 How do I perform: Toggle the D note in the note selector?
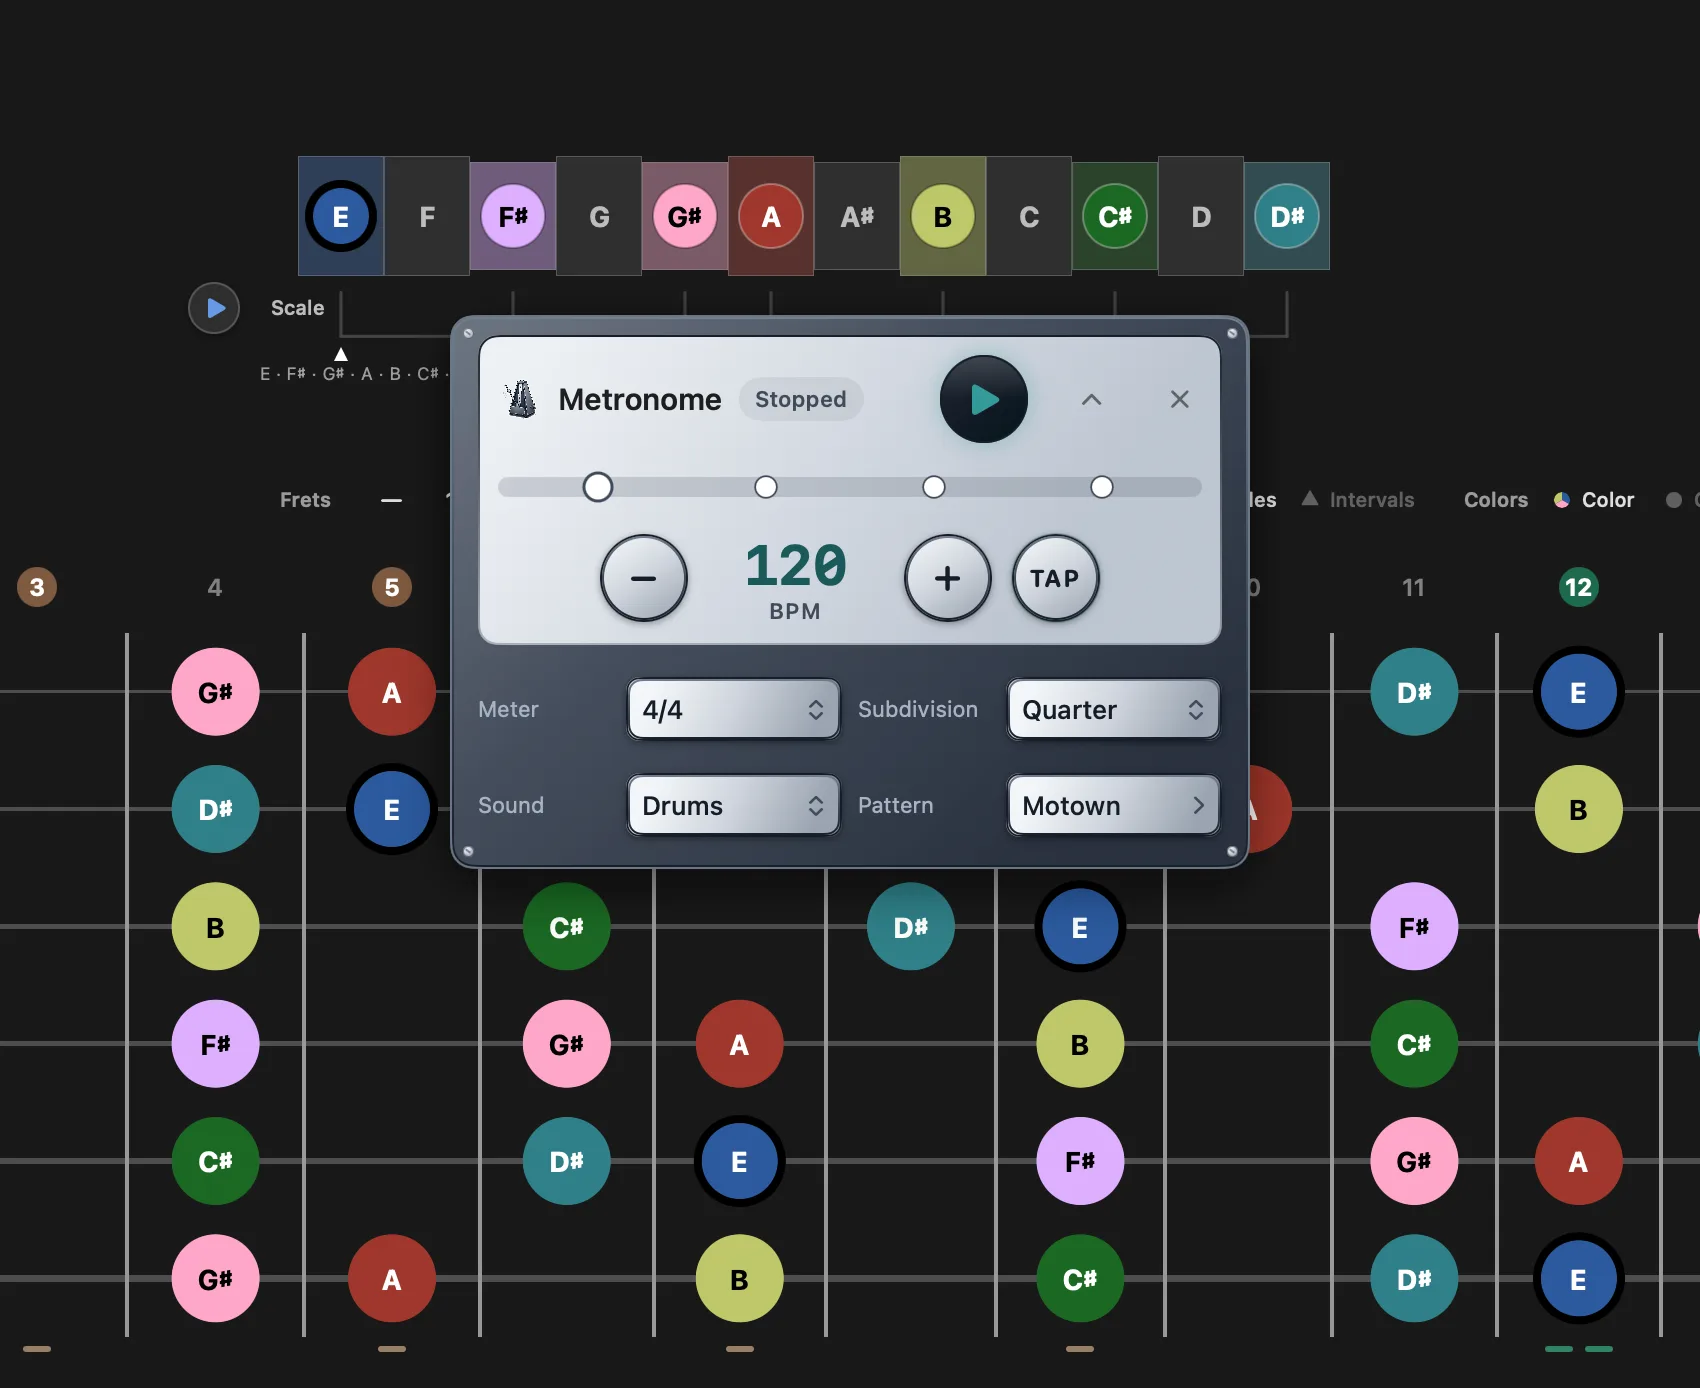click(x=1201, y=216)
